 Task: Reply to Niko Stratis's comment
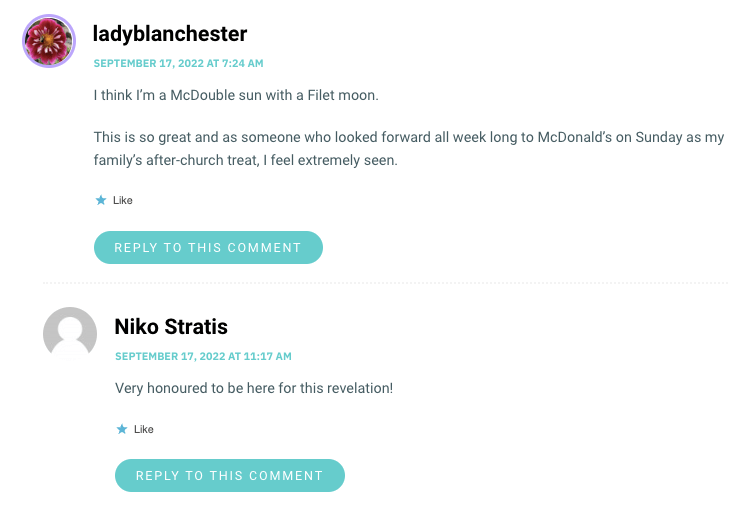pyautogui.click(x=230, y=475)
